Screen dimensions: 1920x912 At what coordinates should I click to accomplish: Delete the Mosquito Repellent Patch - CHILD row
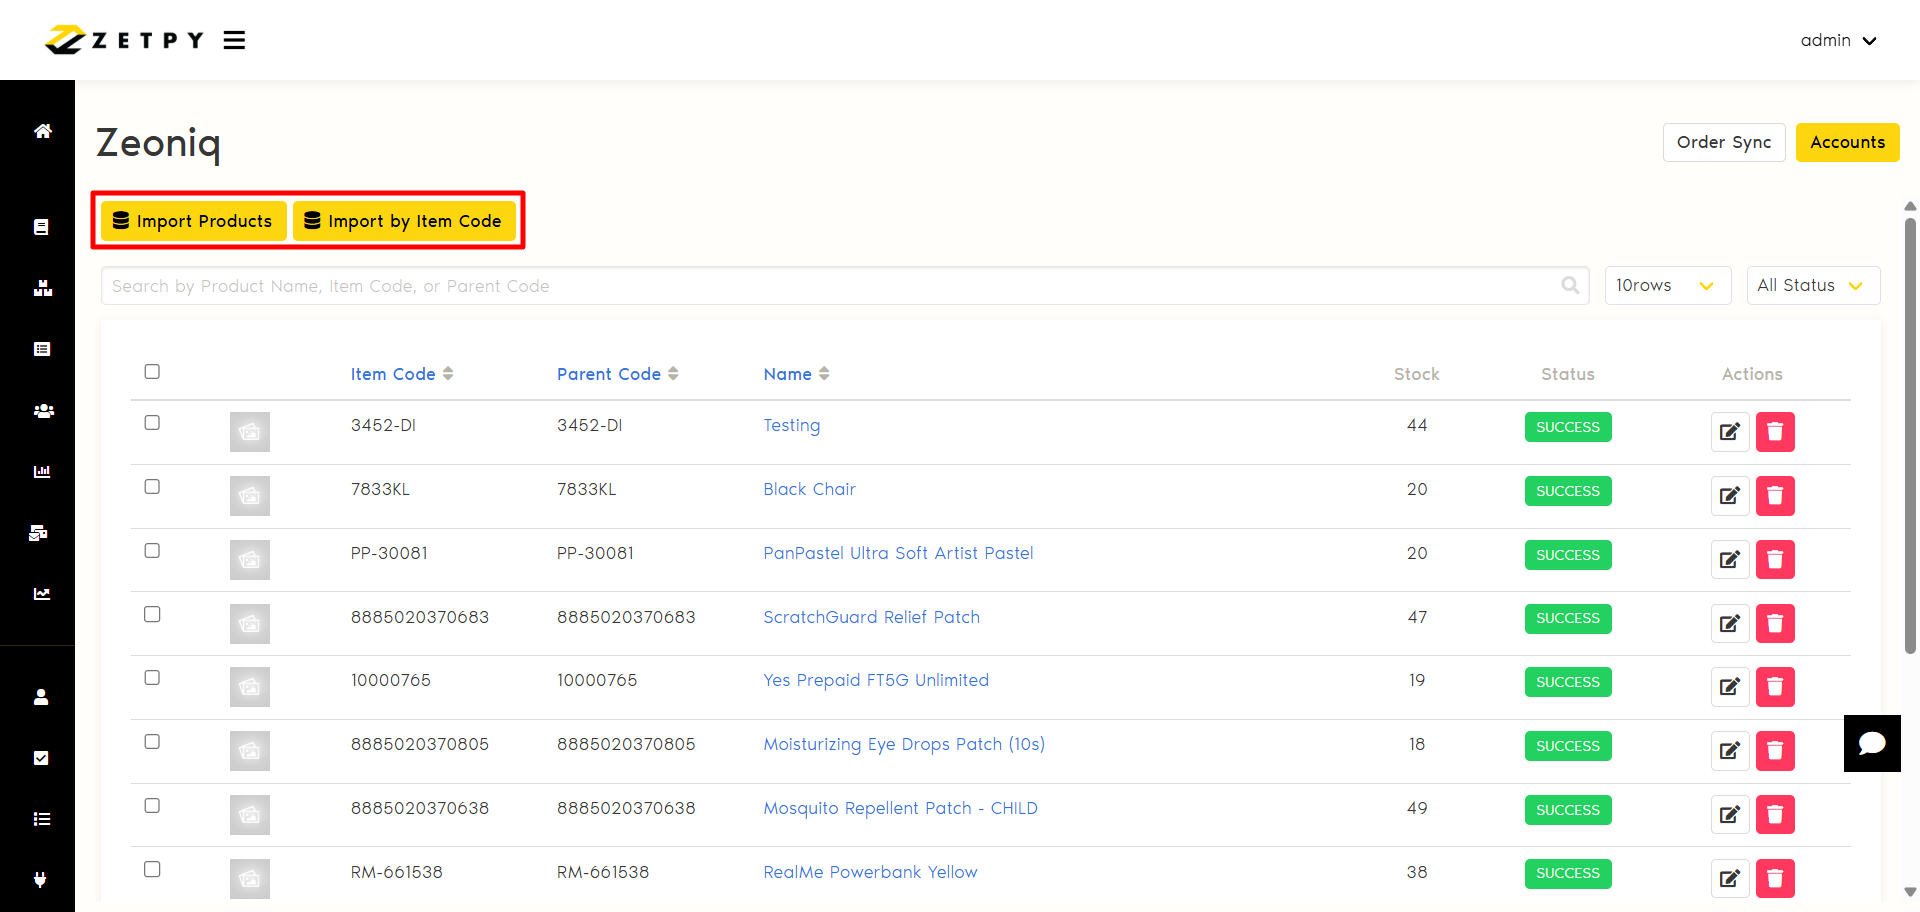click(1775, 815)
